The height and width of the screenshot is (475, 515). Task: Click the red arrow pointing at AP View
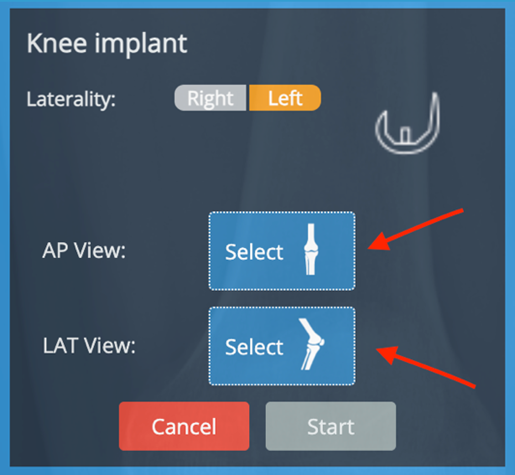coord(415,229)
